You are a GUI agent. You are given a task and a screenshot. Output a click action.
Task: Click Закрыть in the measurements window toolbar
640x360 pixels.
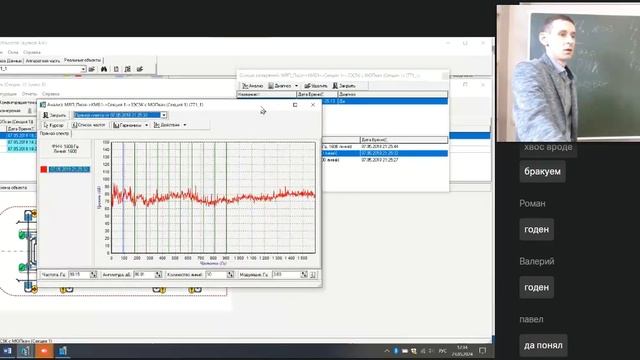[344, 86]
